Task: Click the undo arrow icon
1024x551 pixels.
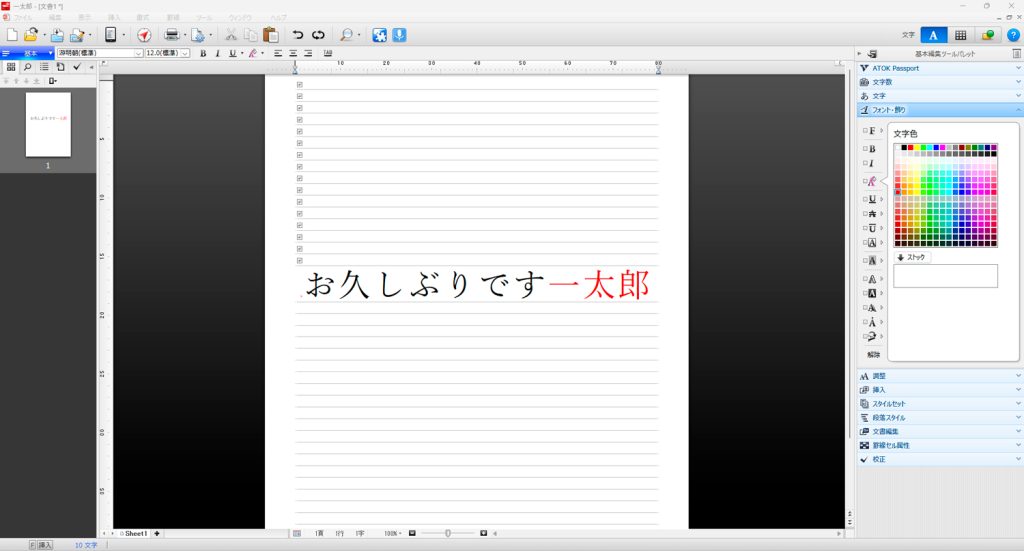Action: click(x=298, y=35)
